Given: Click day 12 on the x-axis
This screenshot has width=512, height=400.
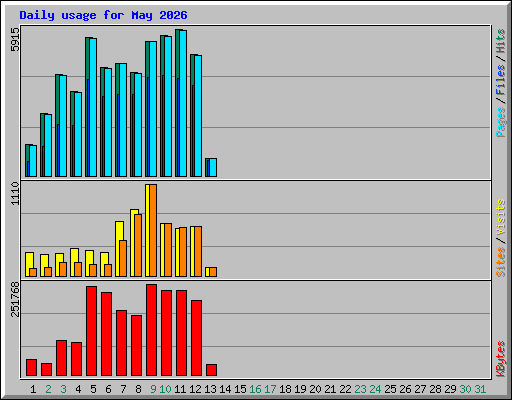Looking at the screenshot, I should click(x=195, y=389).
